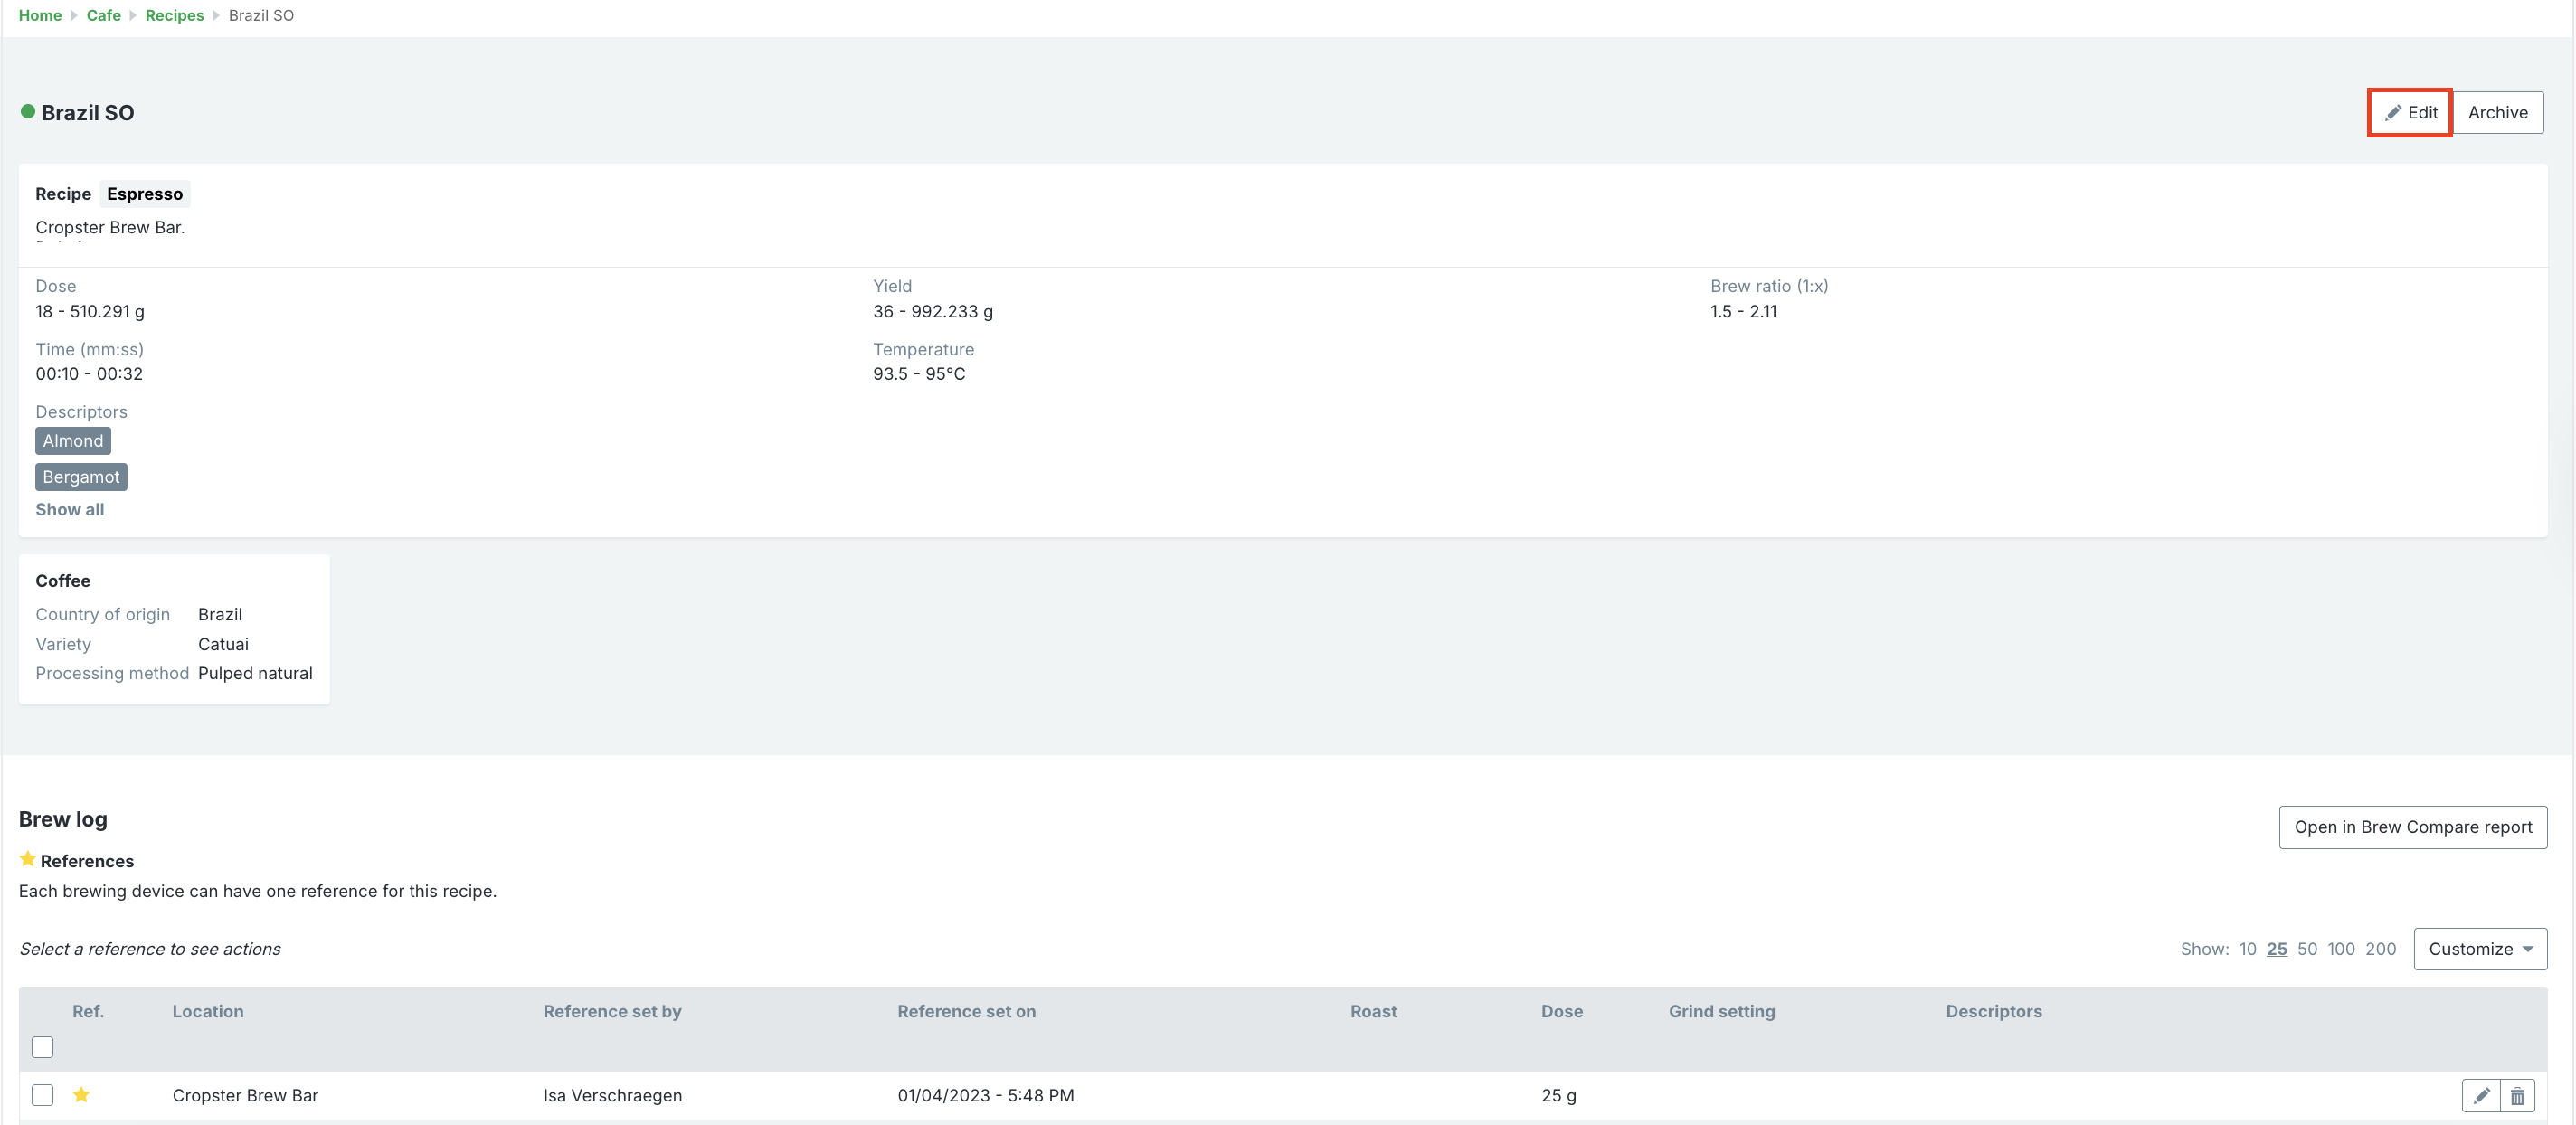Click Isa Verschraegen in the table

[612, 1095]
